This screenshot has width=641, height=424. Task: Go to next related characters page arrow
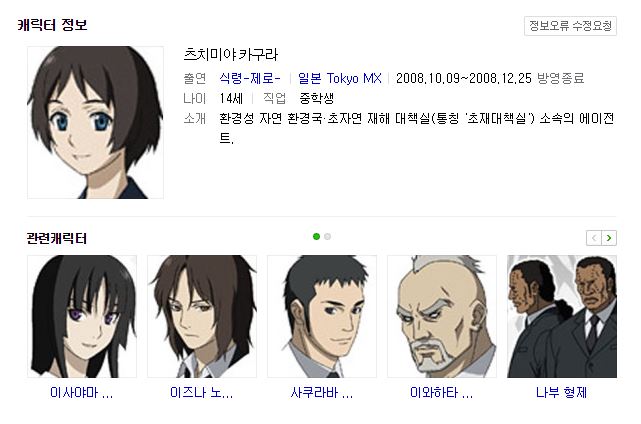[609, 238]
